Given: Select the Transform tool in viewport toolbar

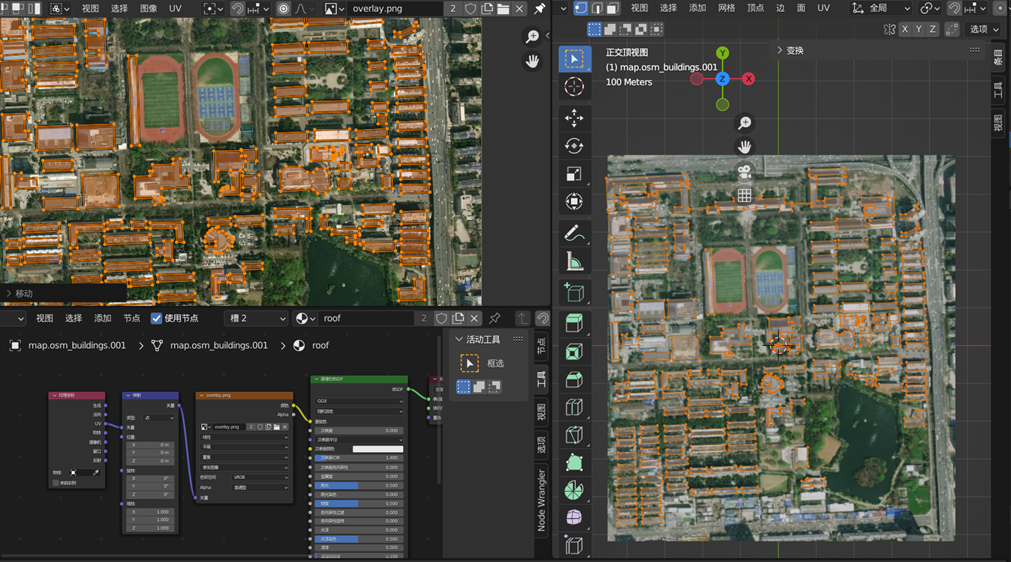Looking at the screenshot, I should click(574, 202).
